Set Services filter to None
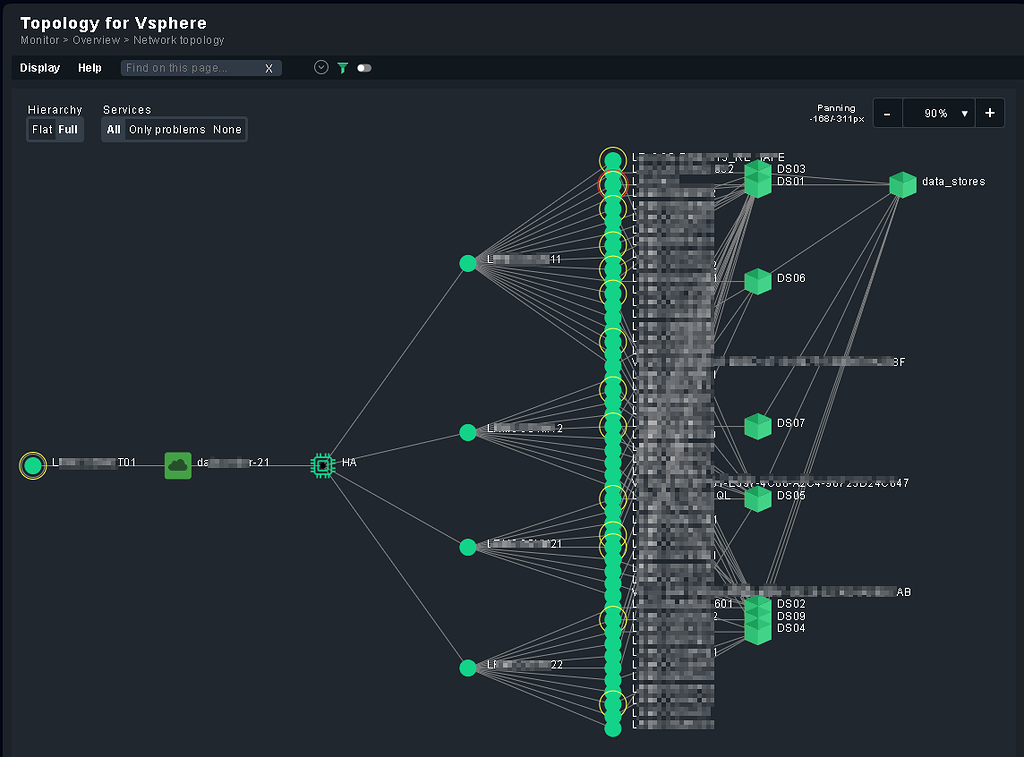Image resolution: width=1024 pixels, height=757 pixels. coord(227,129)
